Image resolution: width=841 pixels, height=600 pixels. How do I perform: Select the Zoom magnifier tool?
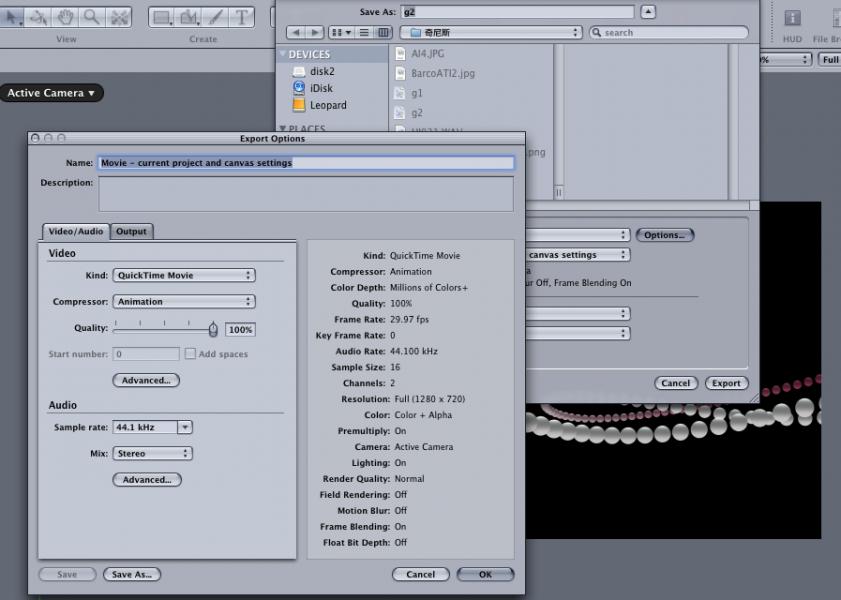[92, 17]
